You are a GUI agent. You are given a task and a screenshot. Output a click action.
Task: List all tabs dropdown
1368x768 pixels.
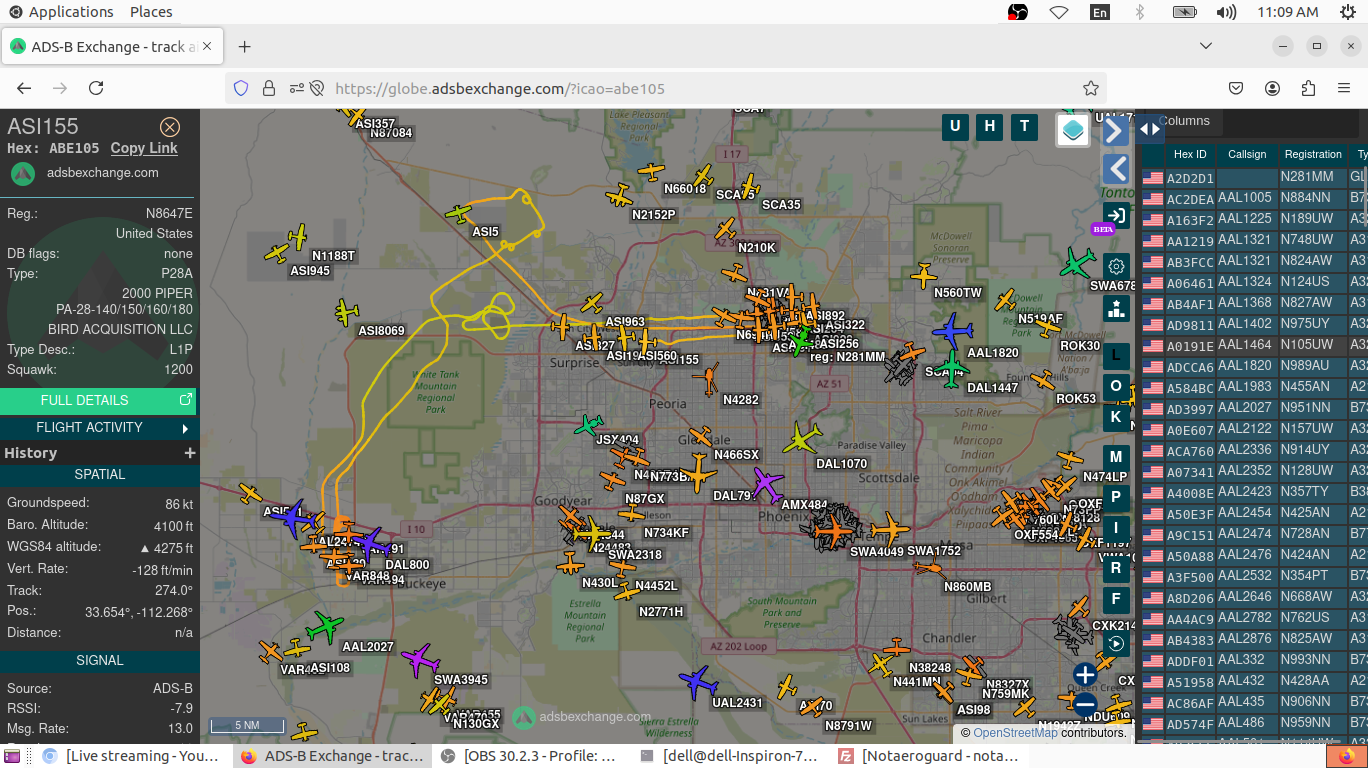(x=1206, y=46)
